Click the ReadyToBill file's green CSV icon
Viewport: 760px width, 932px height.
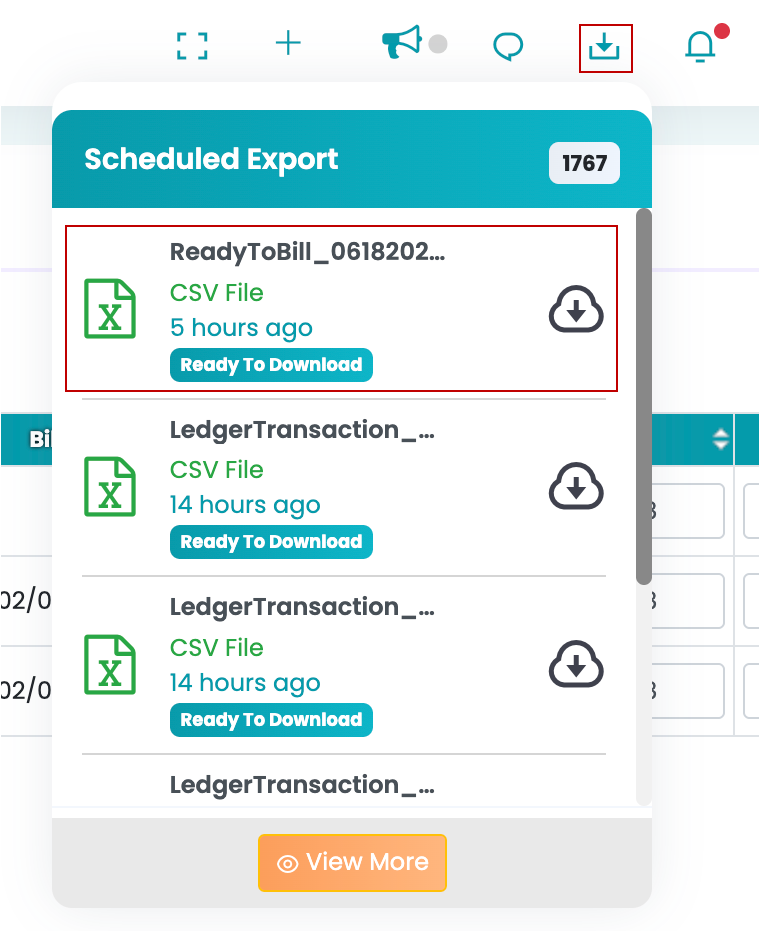tap(110, 309)
